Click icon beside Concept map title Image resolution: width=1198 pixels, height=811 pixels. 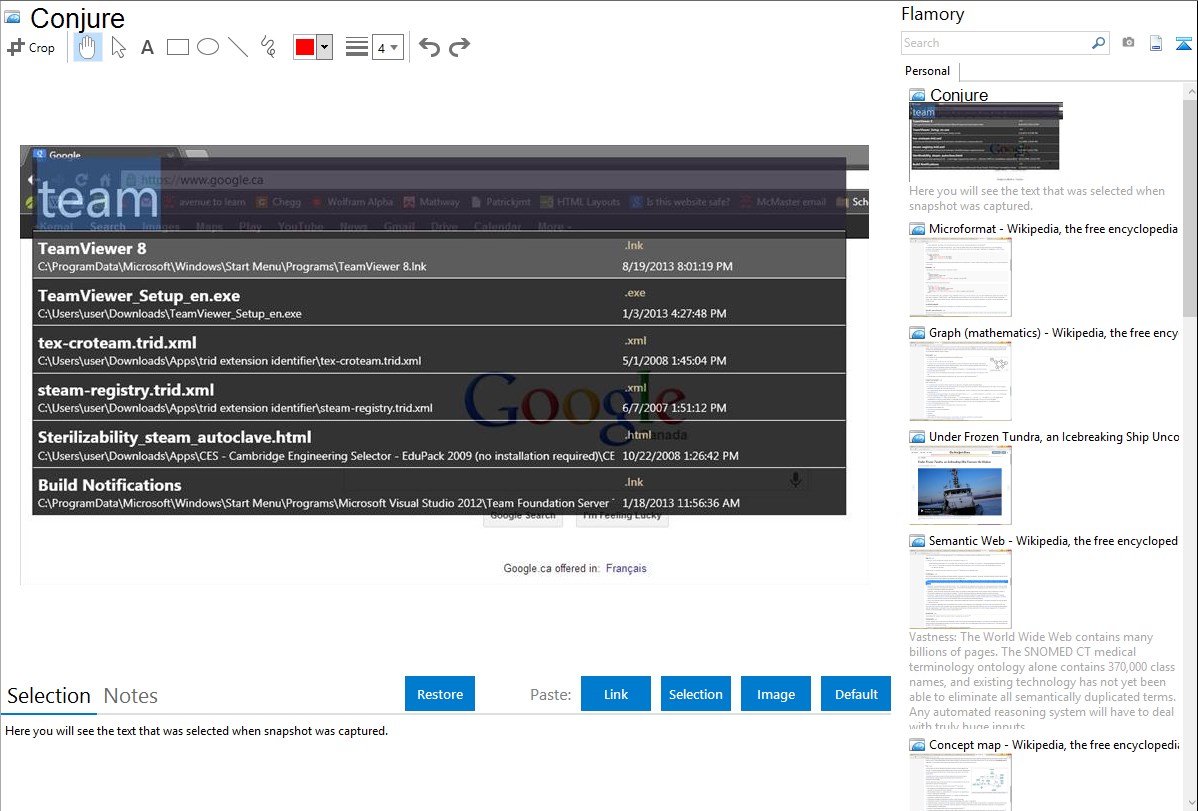pos(917,744)
